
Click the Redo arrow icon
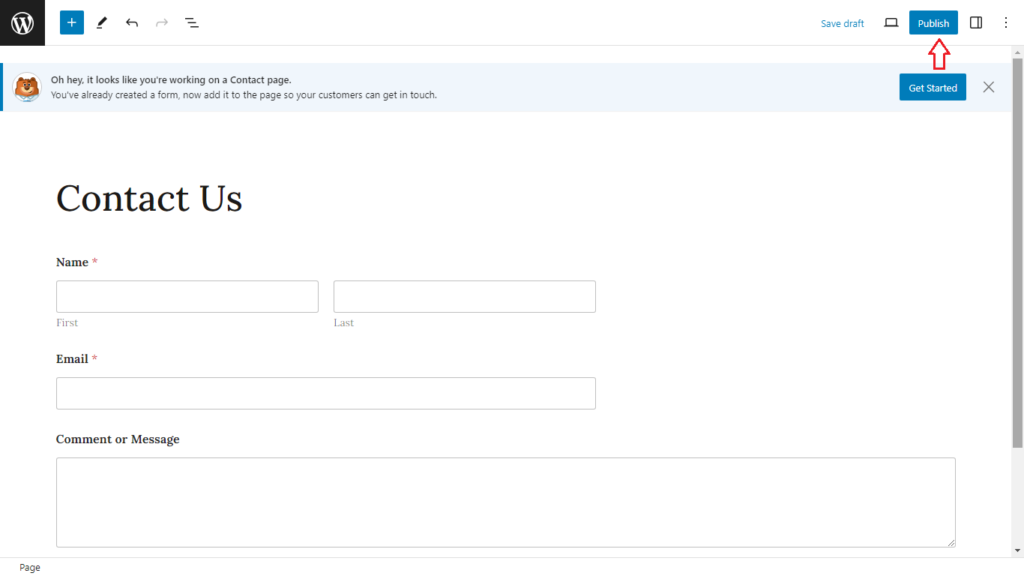point(162,23)
